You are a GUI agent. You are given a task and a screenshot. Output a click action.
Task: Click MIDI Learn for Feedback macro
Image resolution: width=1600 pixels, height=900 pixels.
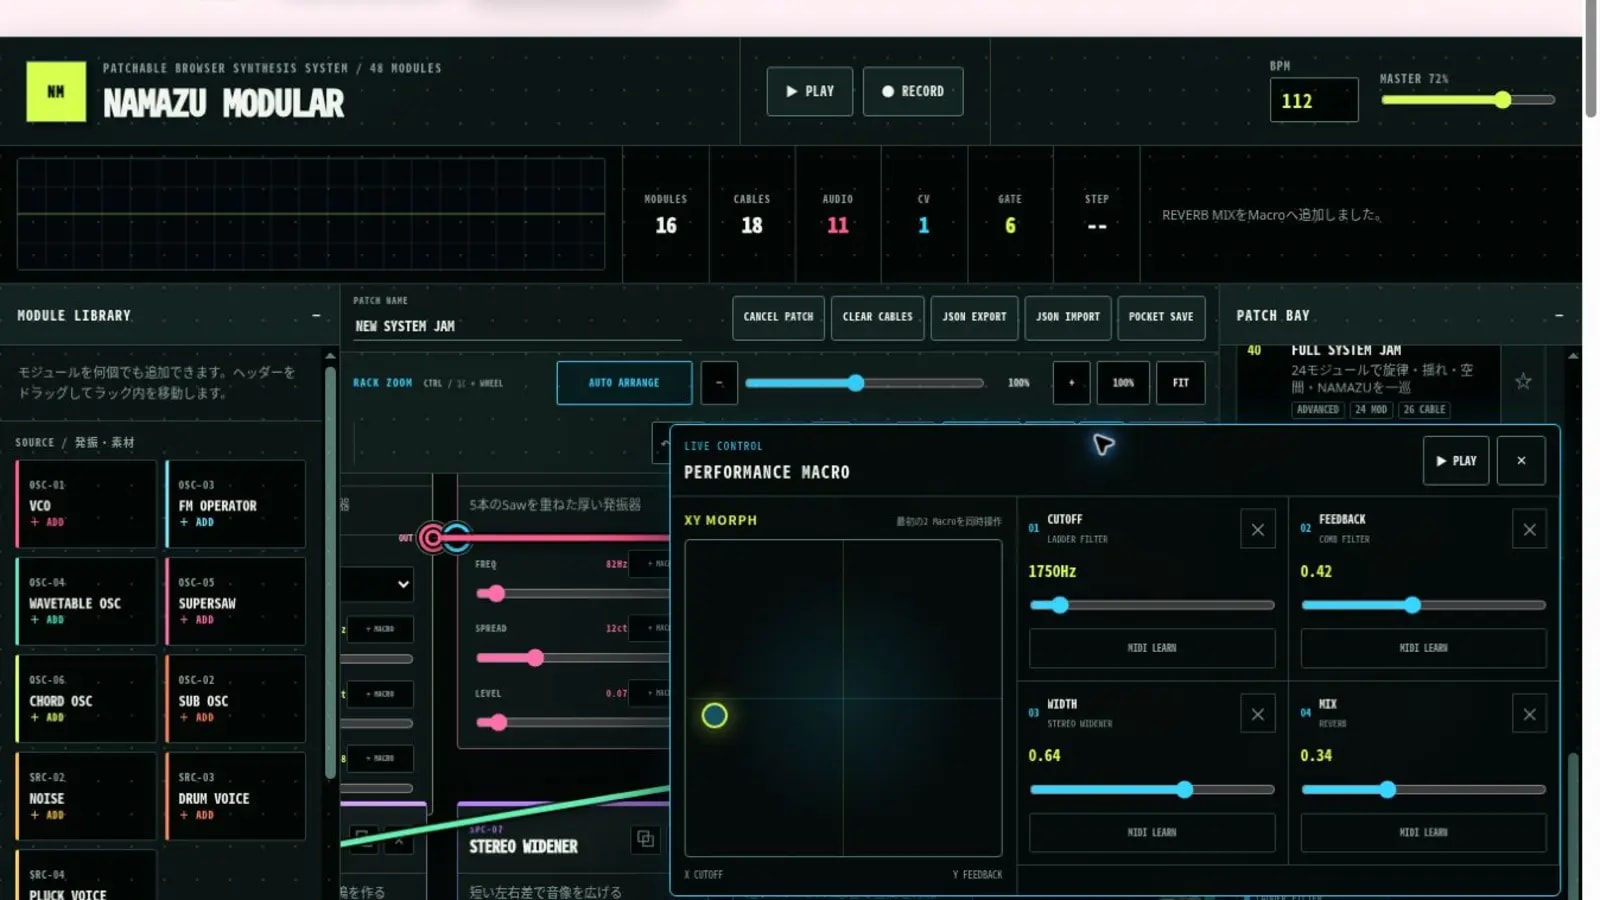(x=1423, y=648)
